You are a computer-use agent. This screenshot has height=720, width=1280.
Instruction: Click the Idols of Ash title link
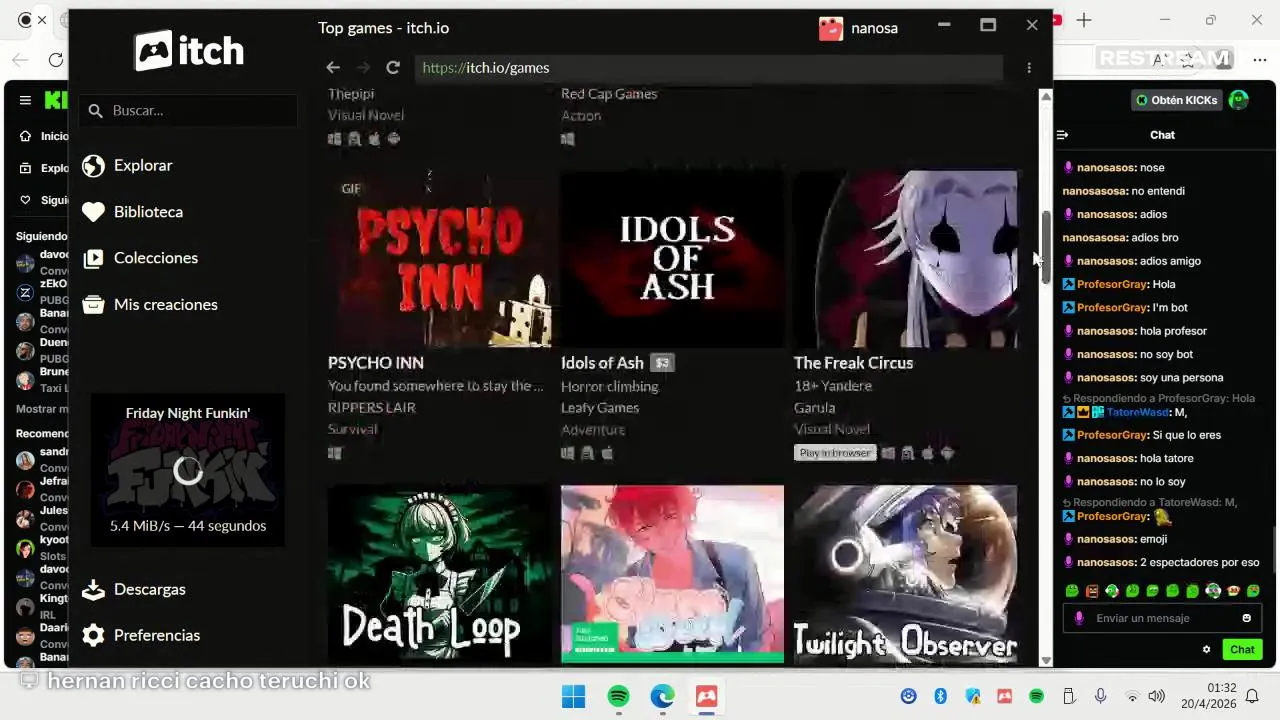[602, 363]
